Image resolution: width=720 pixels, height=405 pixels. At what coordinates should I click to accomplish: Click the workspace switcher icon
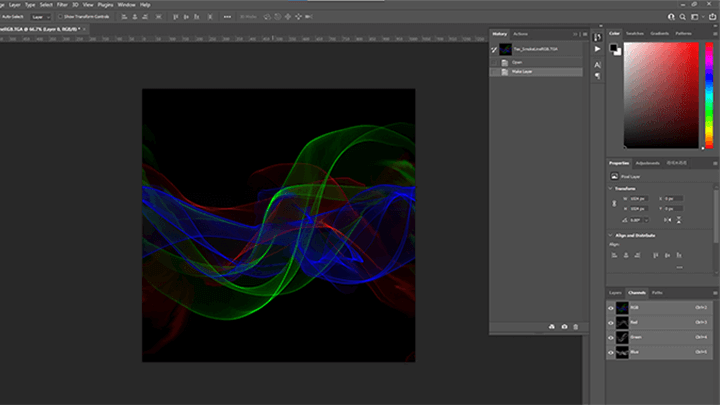pyautogui.click(x=695, y=17)
